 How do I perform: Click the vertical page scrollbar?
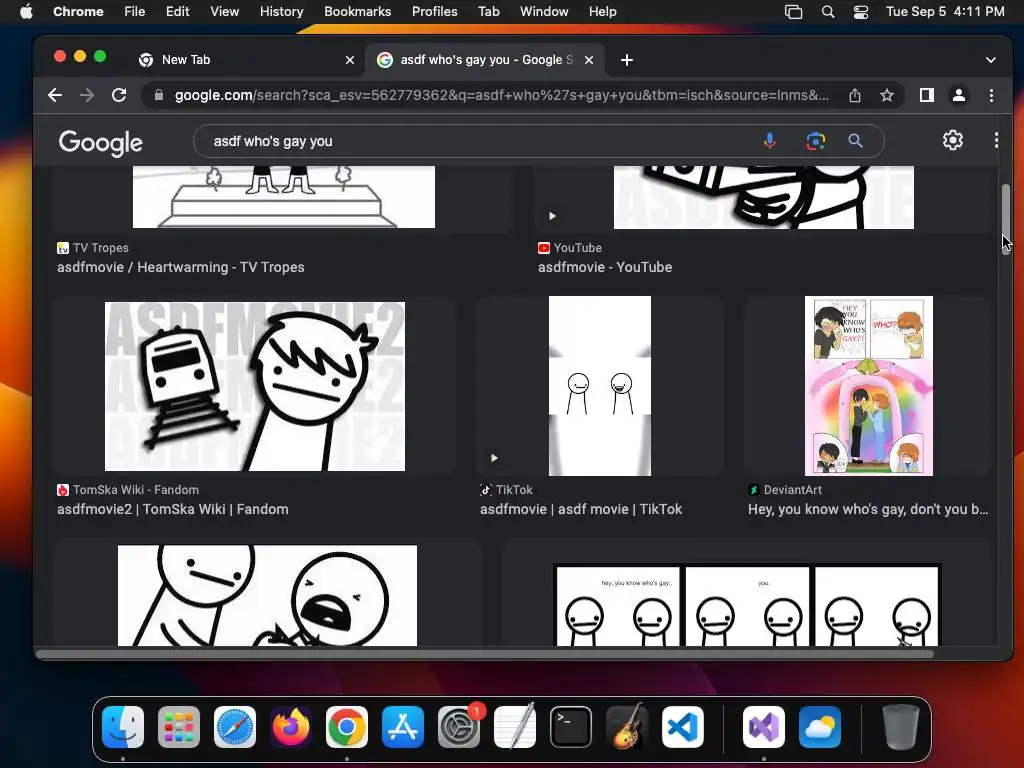coord(1006,219)
